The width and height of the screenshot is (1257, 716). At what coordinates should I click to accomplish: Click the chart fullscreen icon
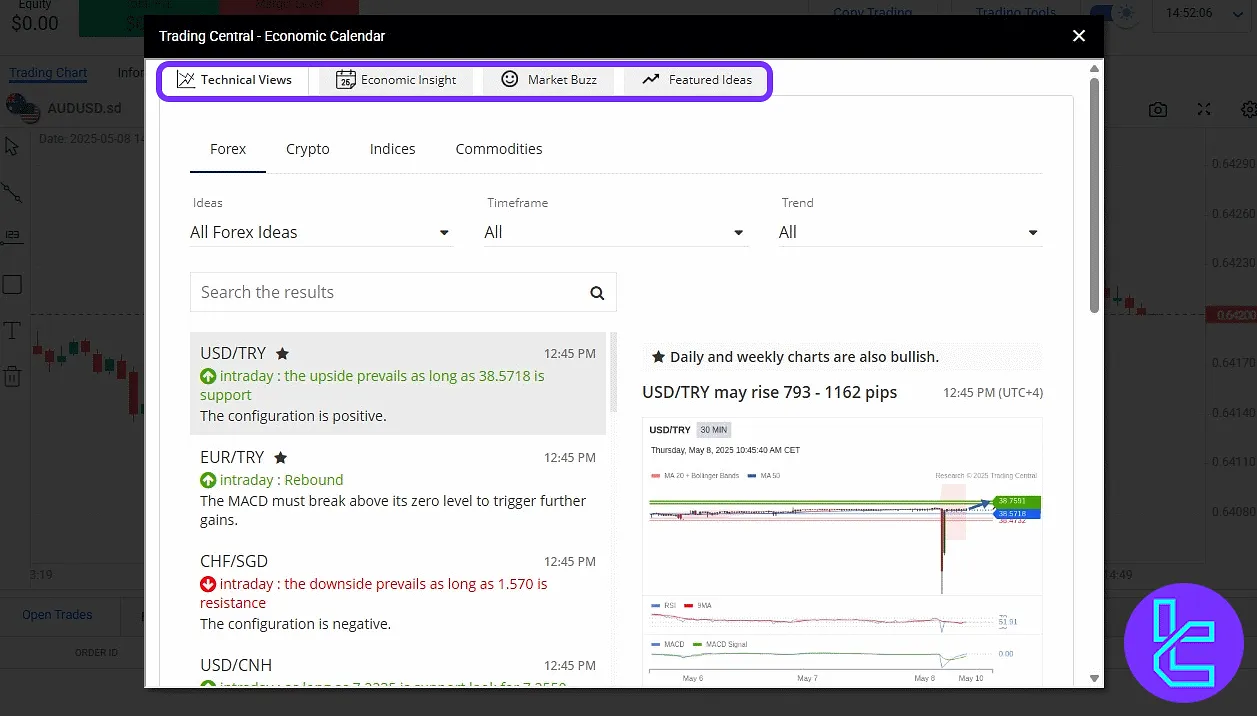pos(1204,110)
